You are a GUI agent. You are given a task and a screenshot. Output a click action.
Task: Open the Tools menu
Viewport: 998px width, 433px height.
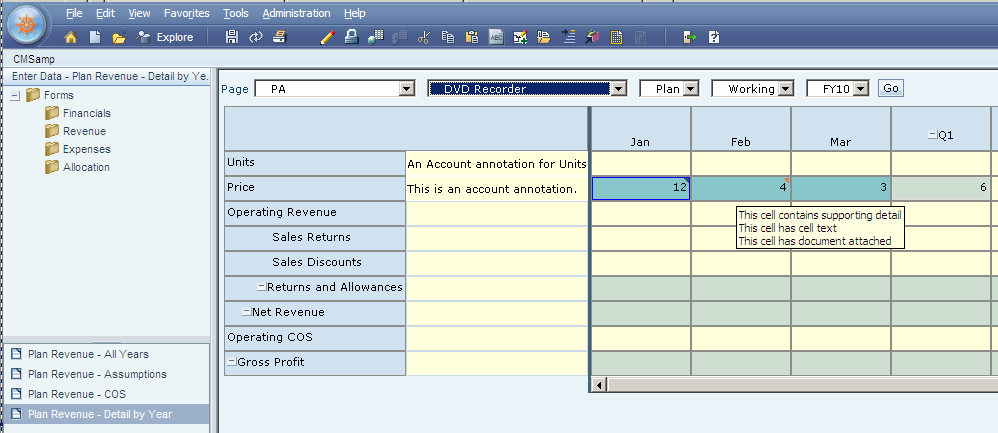[x=236, y=13]
